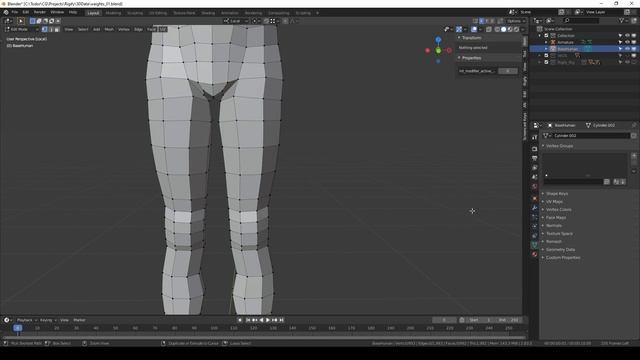
Task: Open the Object Data mesh properties tab
Action: pos(535,245)
